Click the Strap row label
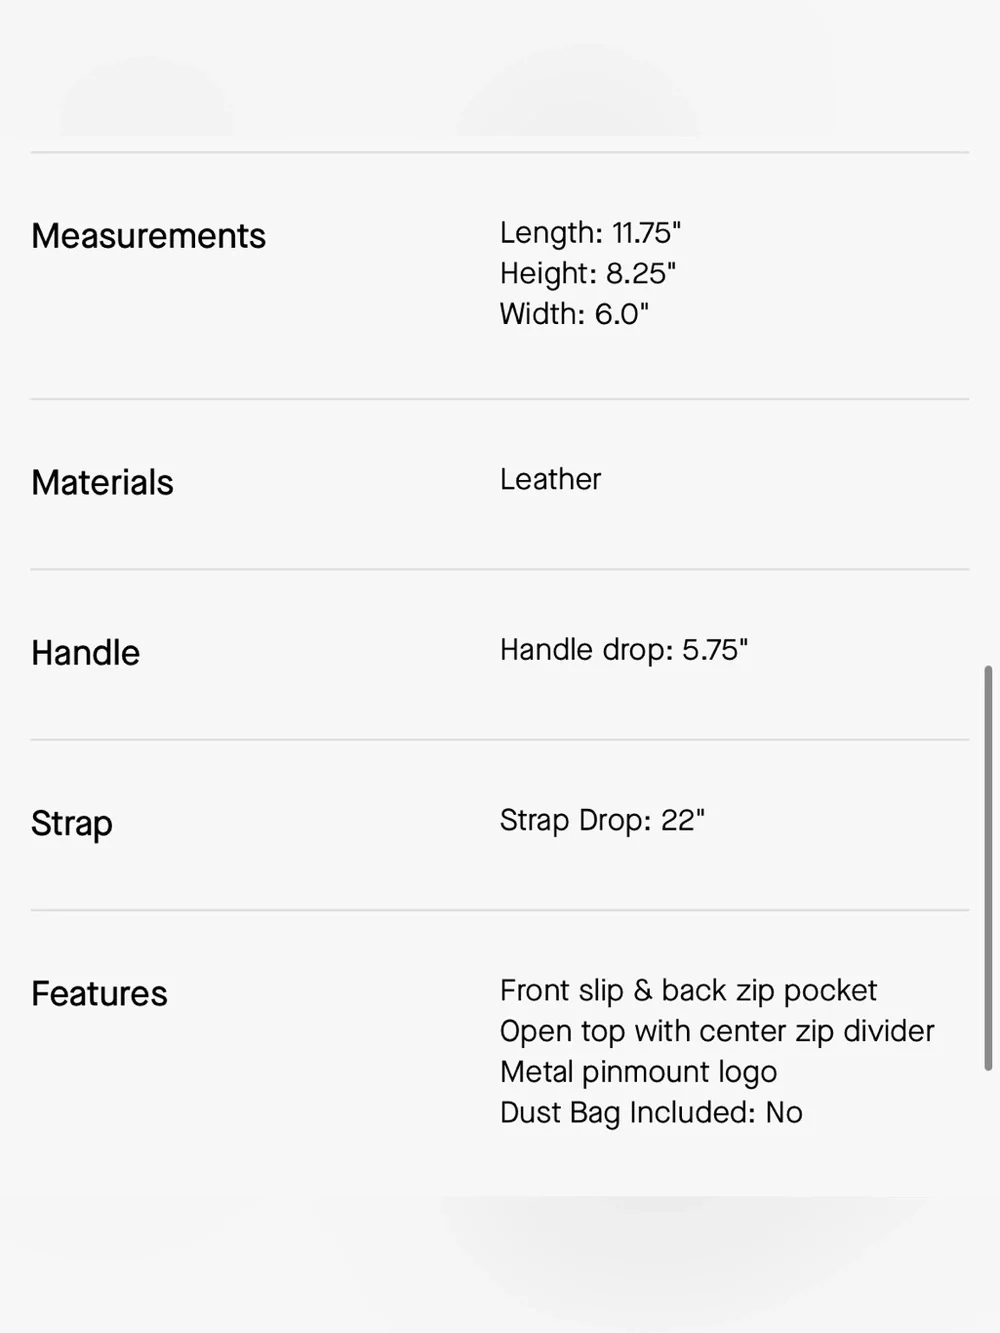 click(x=71, y=824)
